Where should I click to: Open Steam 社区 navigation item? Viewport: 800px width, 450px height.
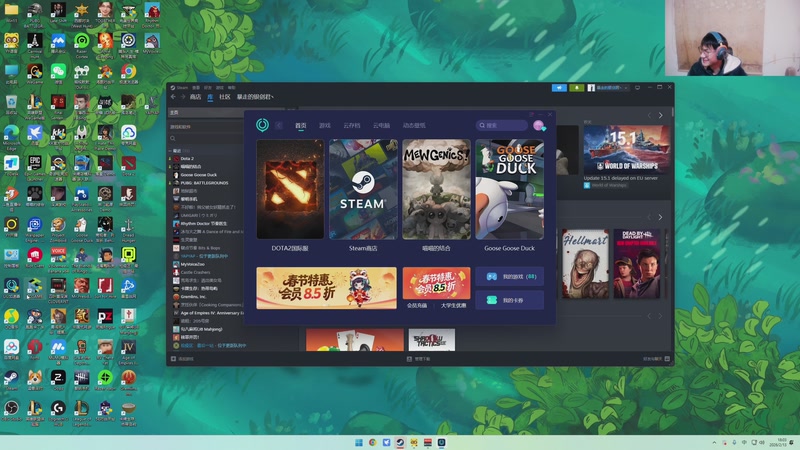point(224,97)
